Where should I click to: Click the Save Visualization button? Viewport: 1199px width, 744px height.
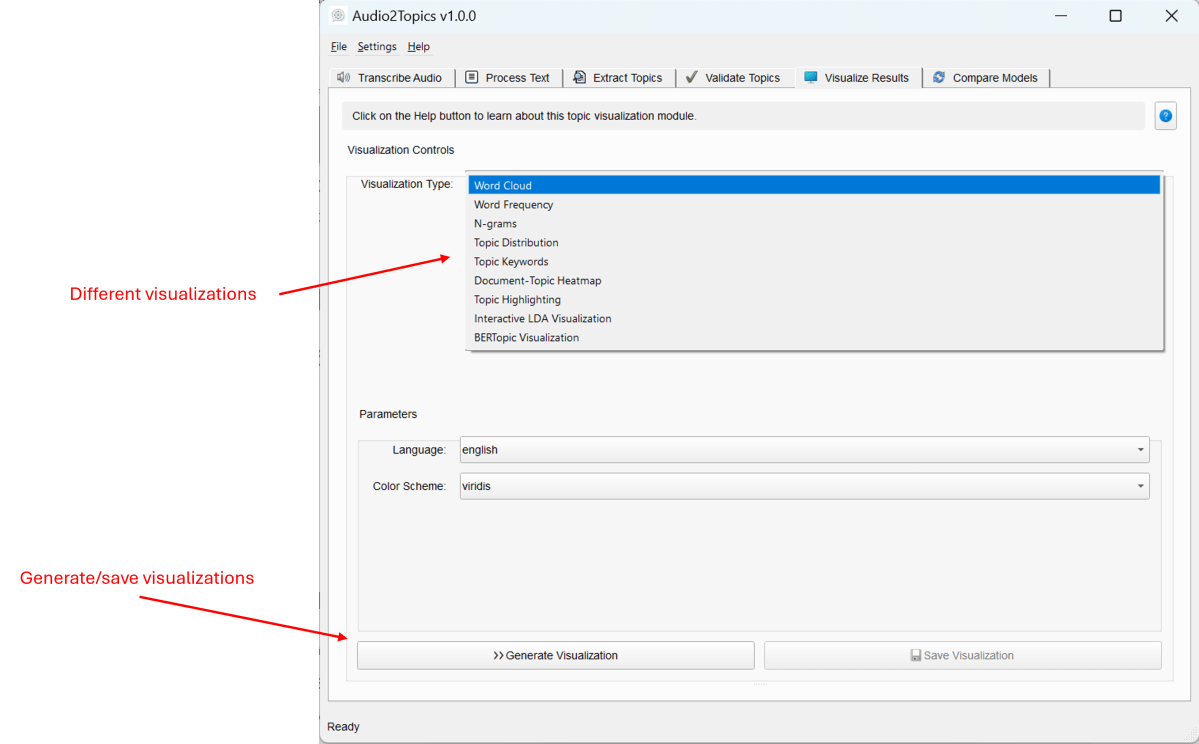963,655
